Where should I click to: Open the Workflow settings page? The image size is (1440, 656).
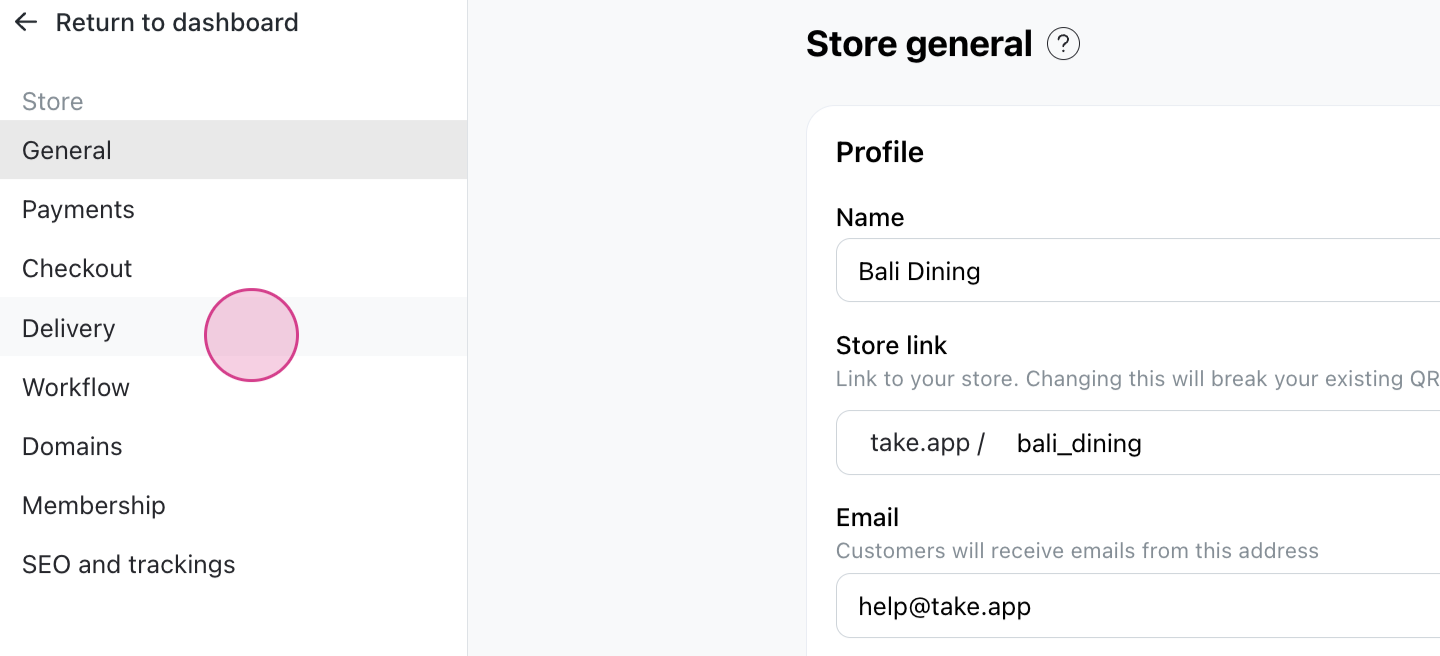pyautogui.click(x=233, y=386)
